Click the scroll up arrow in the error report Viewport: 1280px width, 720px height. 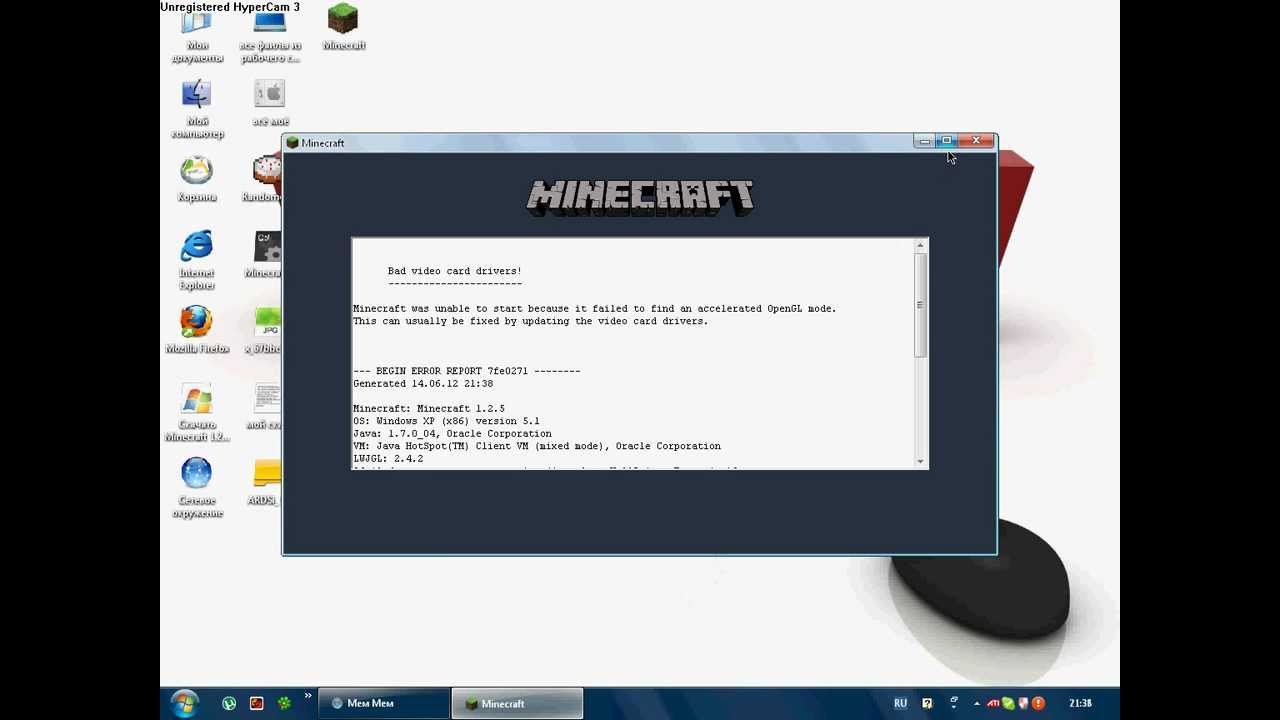[920, 246]
